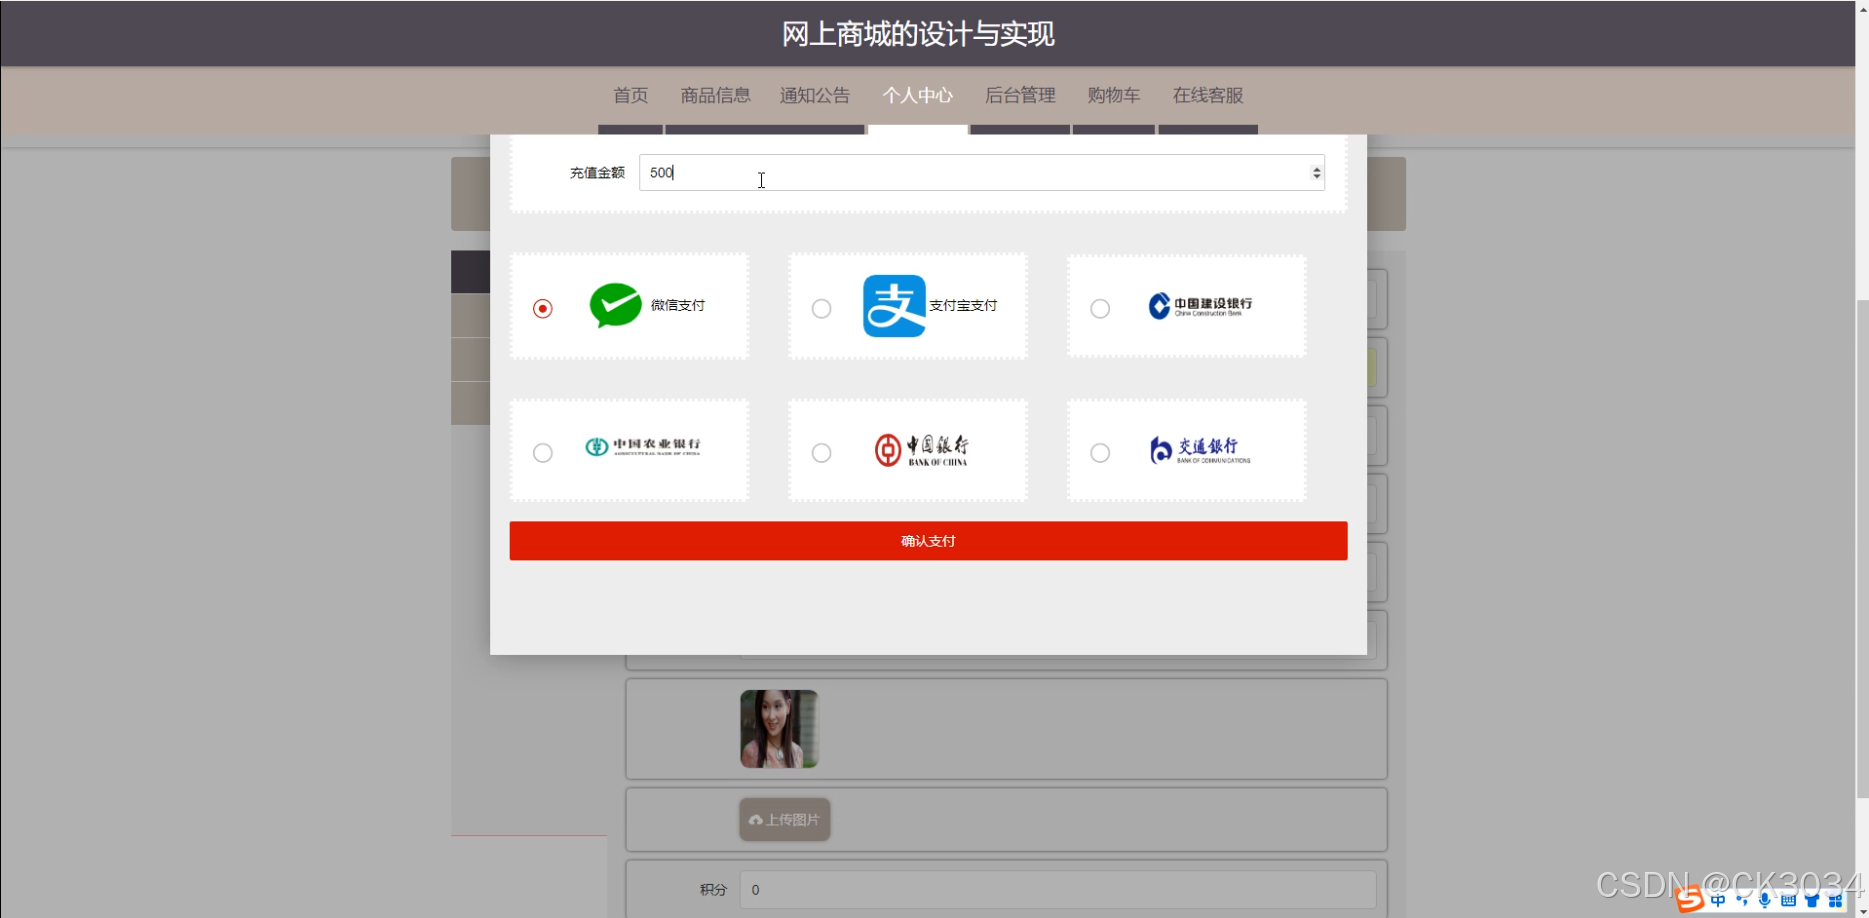Click the 上传图片 upload button
The image size is (1869, 918).
pyautogui.click(x=784, y=819)
